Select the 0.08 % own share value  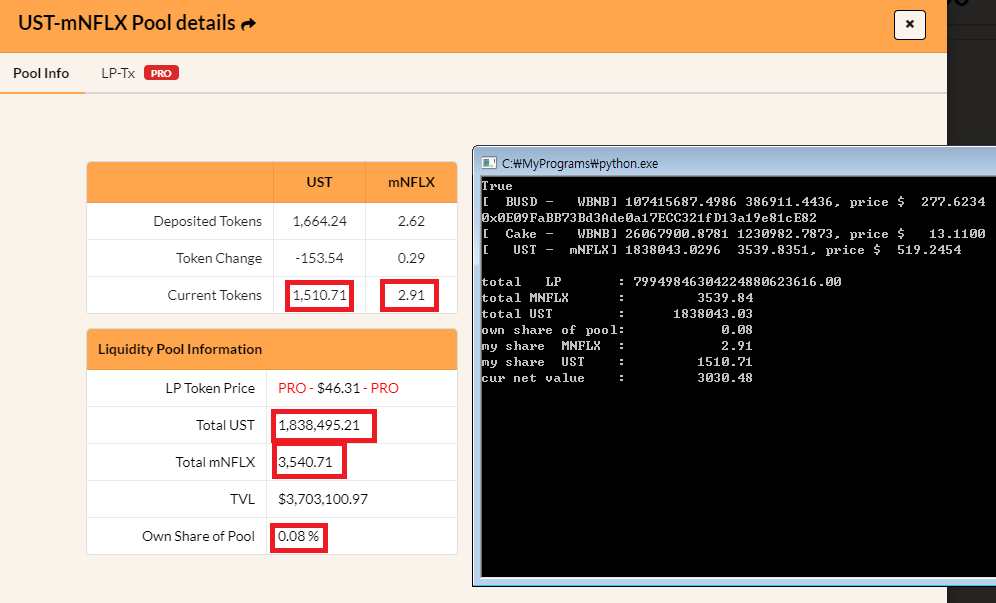click(x=299, y=536)
